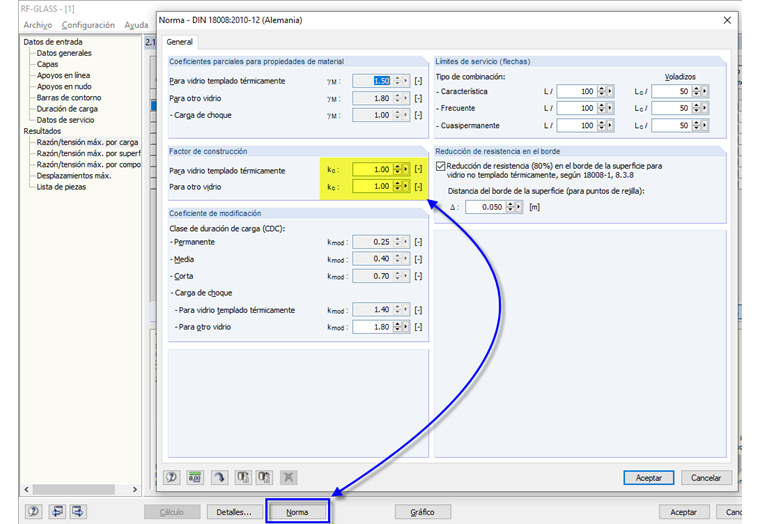Click reset default values arrow icon
Screen dimensions: 760x524
tap(220, 477)
